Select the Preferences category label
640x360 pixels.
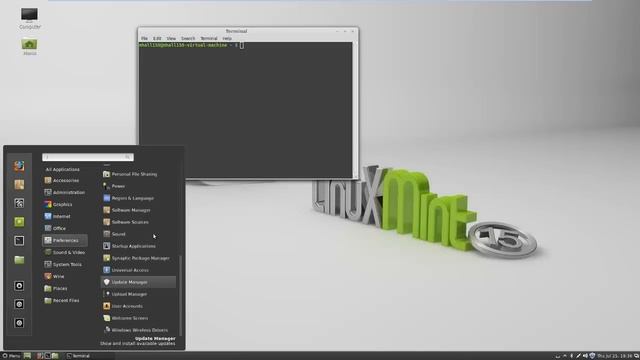[66, 240]
